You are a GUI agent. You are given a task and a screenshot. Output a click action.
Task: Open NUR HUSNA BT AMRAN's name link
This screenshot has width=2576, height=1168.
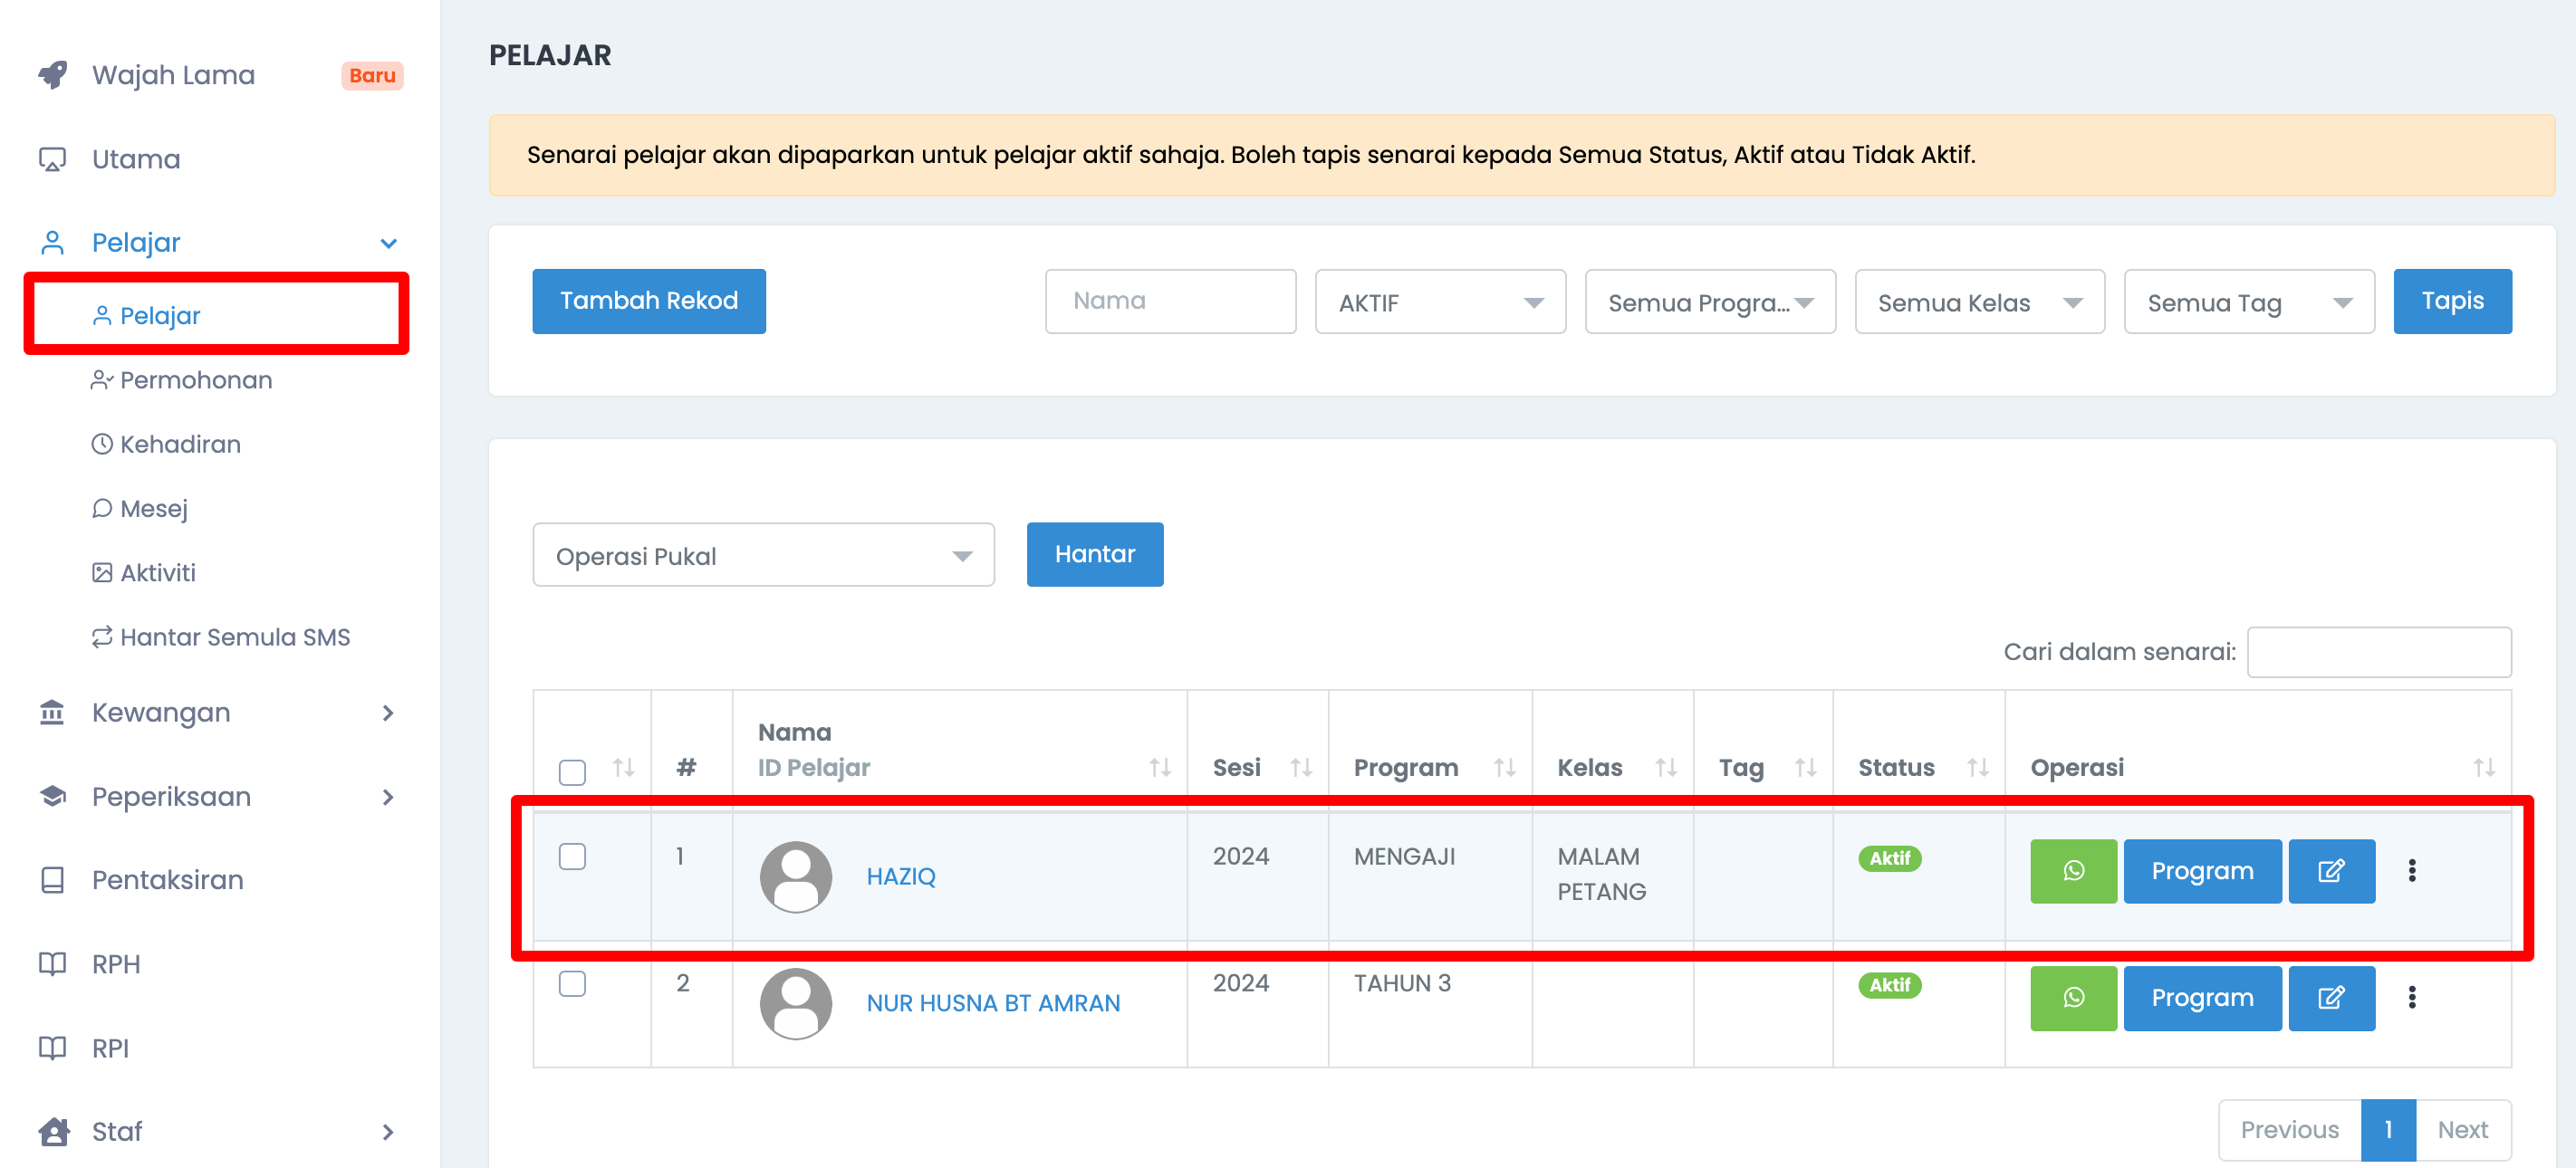[993, 1003]
